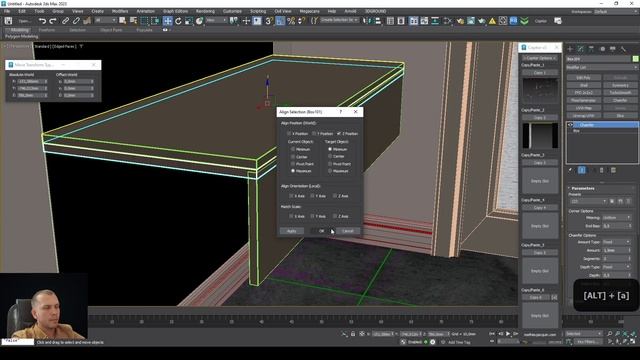Switch to the Freeform ribbon tab
The width and height of the screenshot is (640, 360).
pos(47,30)
